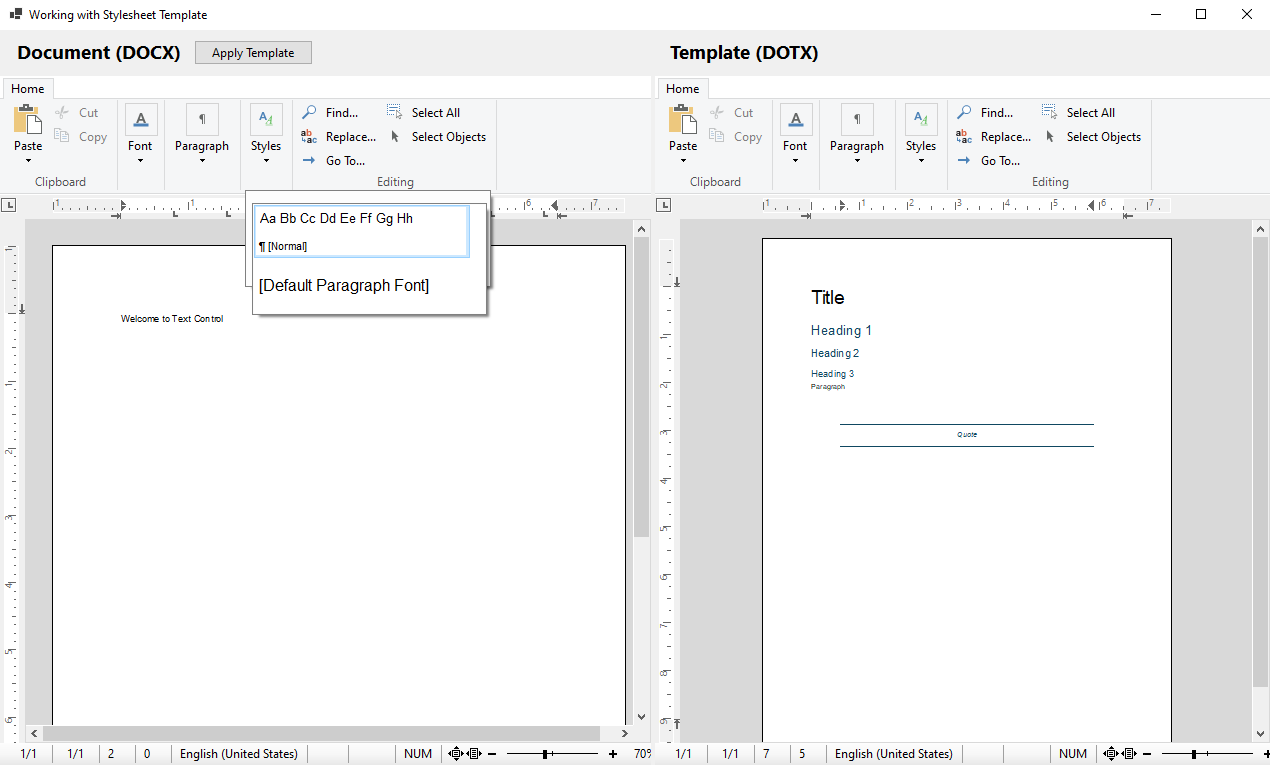Viewport: 1270px width, 765px height.
Task: Click Cut in Template ribbon
Action: (x=732, y=113)
